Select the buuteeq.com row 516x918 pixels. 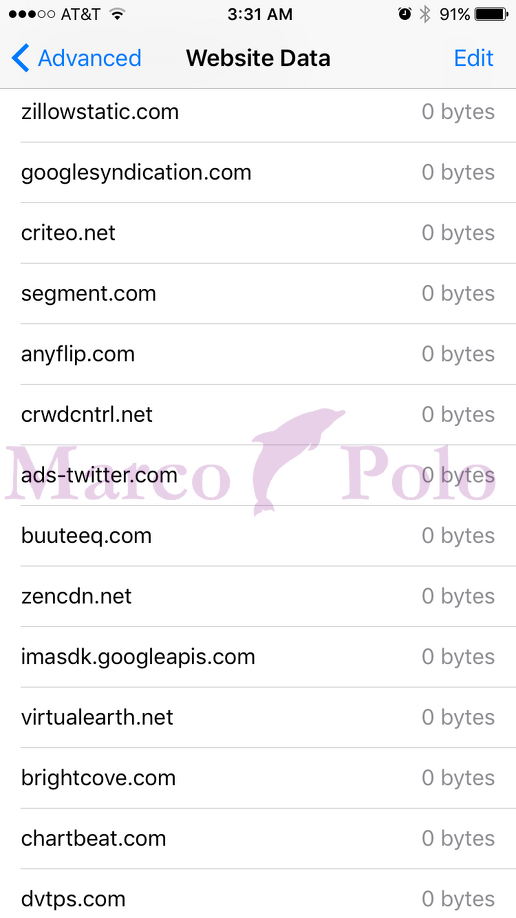258,536
